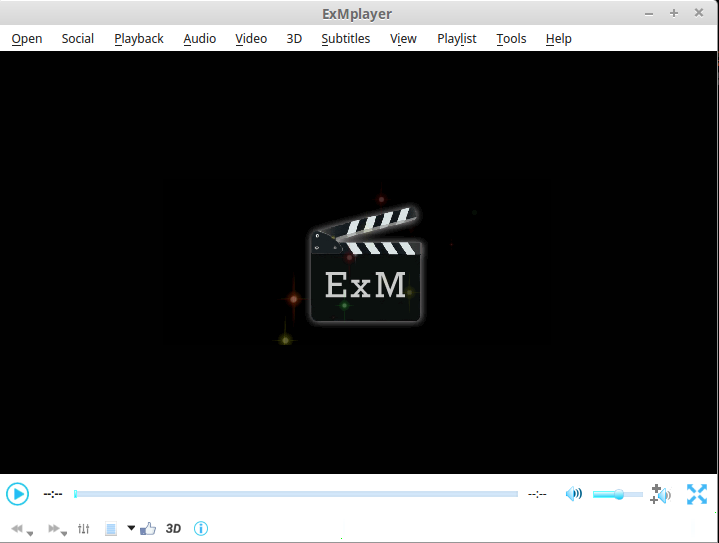Image resolution: width=719 pixels, height=543 pixels.
Task: Open the fast-forward options dropdown arrow
Action: tap(64, 533)
